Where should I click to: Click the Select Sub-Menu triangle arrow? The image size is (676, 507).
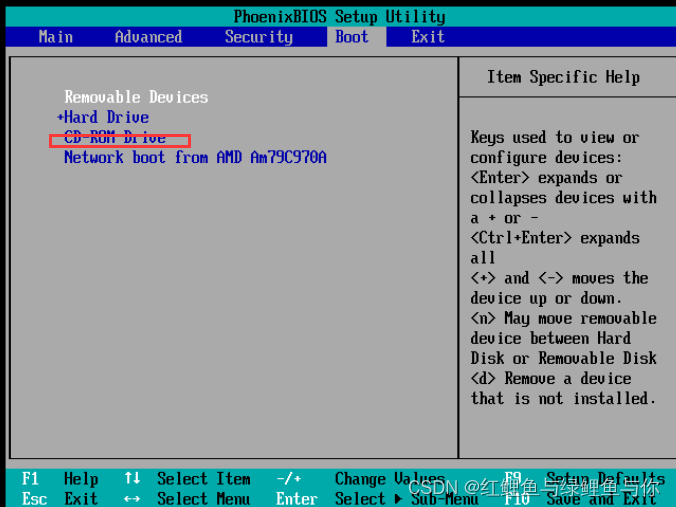tap(398, 499)
